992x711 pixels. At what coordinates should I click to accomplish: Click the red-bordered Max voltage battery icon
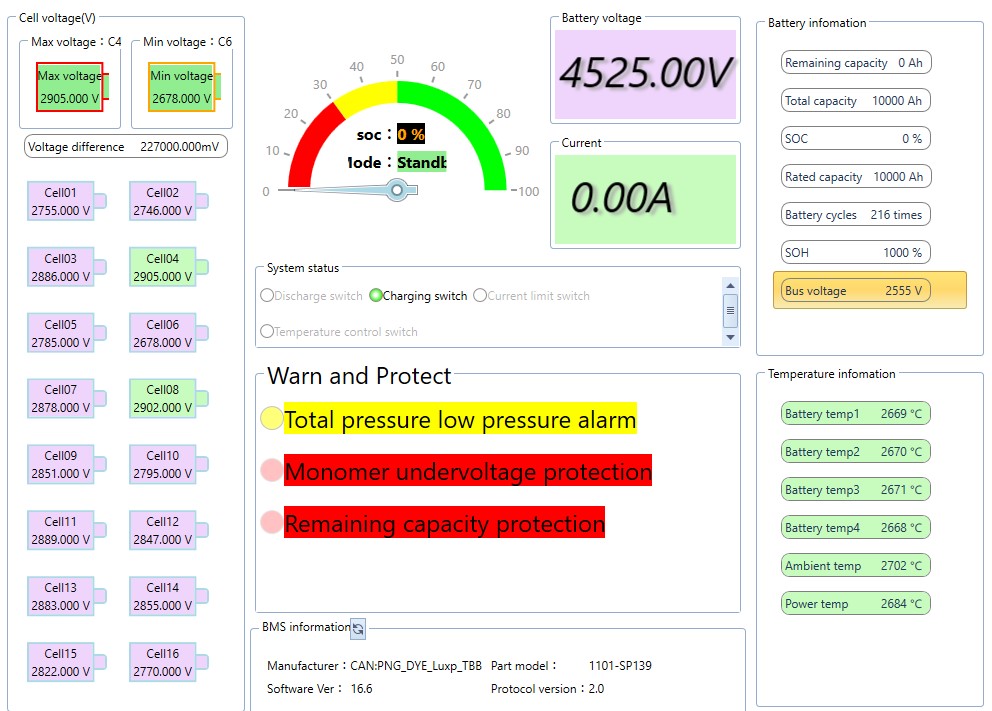tap(70, 87)
